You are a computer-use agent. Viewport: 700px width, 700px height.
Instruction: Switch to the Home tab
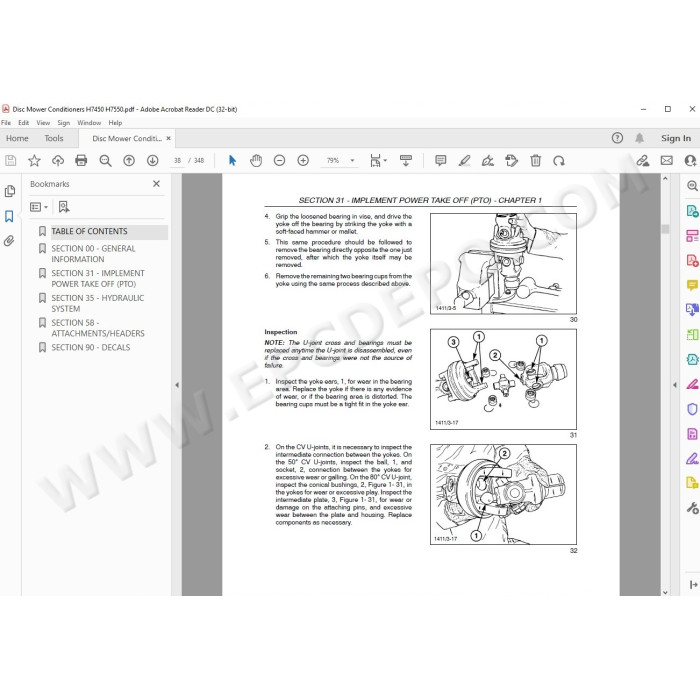[x=17, y=138]
